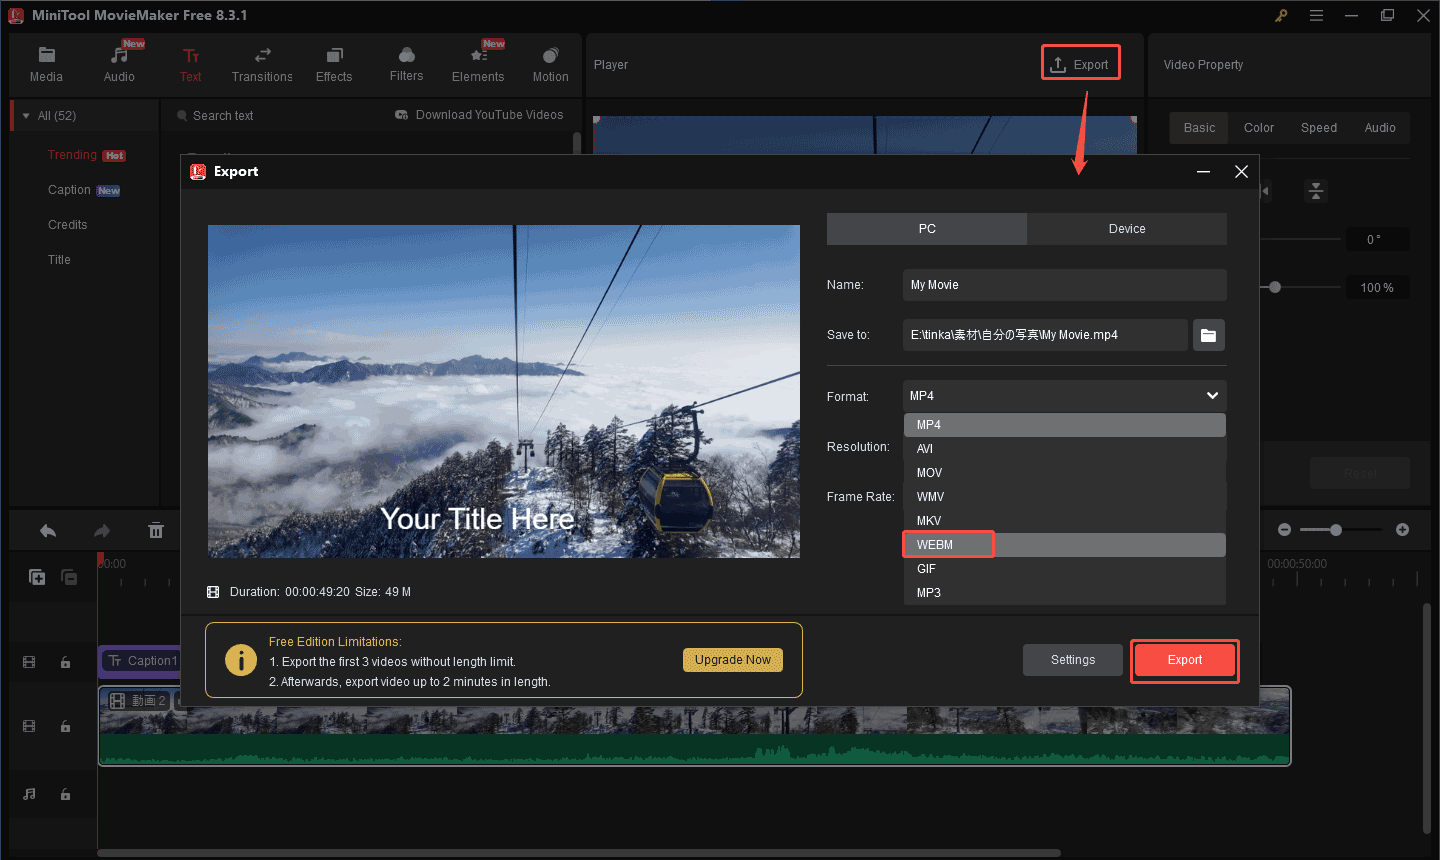Choose WEBM from the format list
1440x860 pixels.
pos(935,545)
